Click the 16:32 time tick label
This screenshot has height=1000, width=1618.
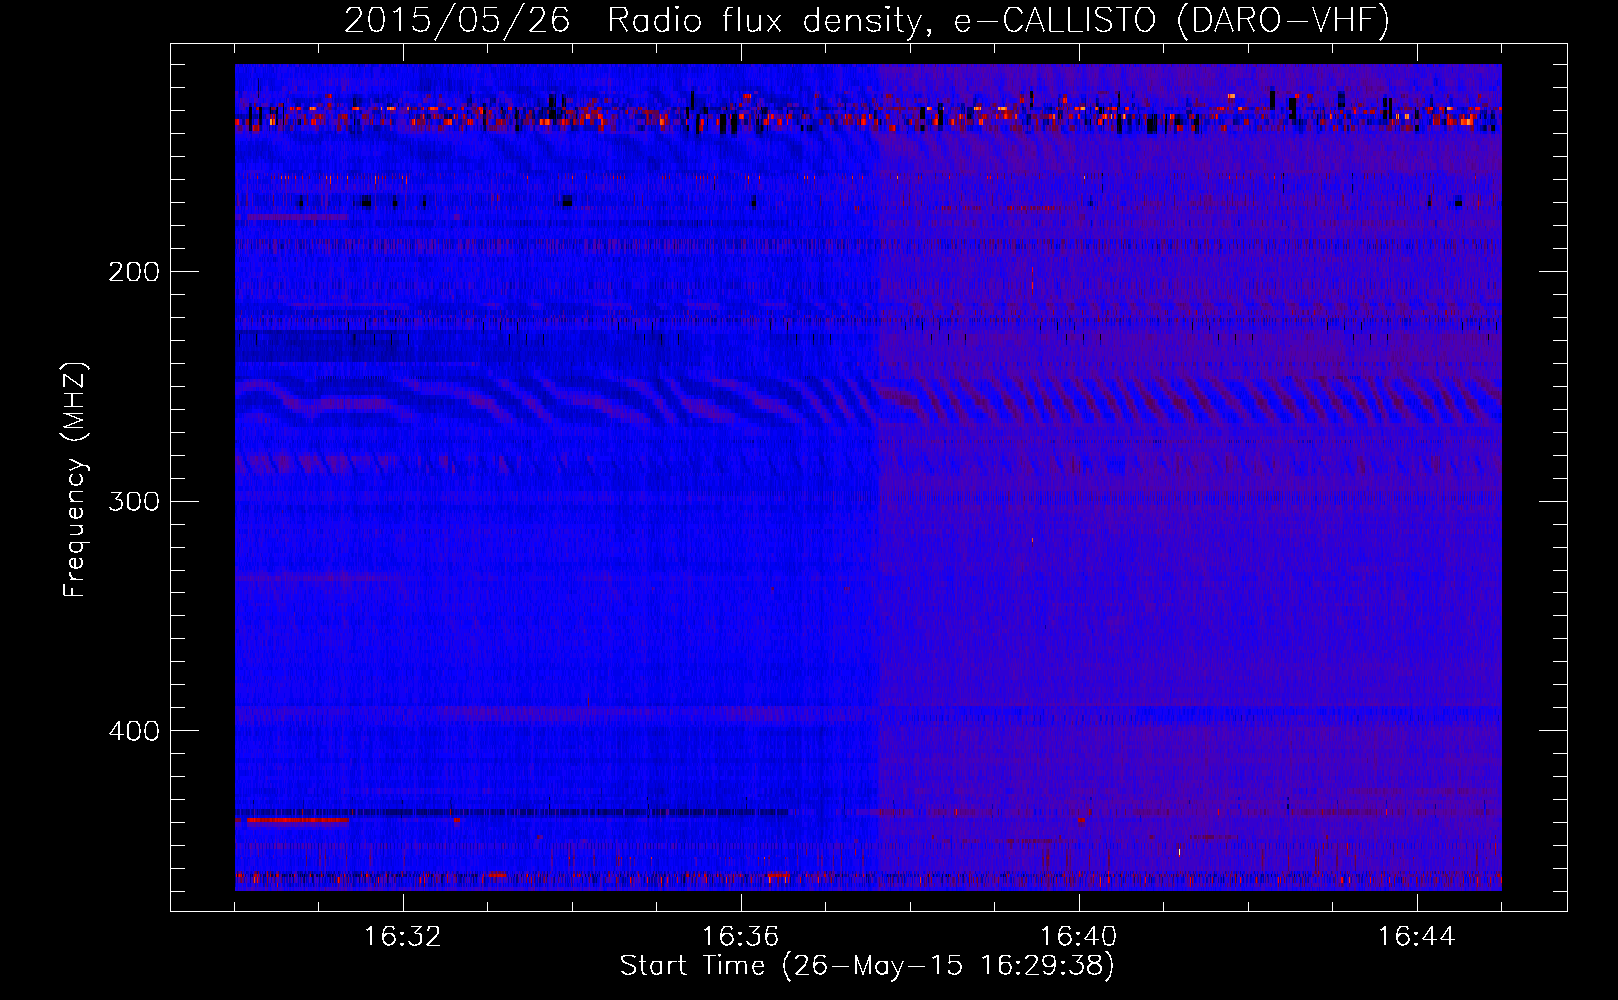(x=402, y=937)
